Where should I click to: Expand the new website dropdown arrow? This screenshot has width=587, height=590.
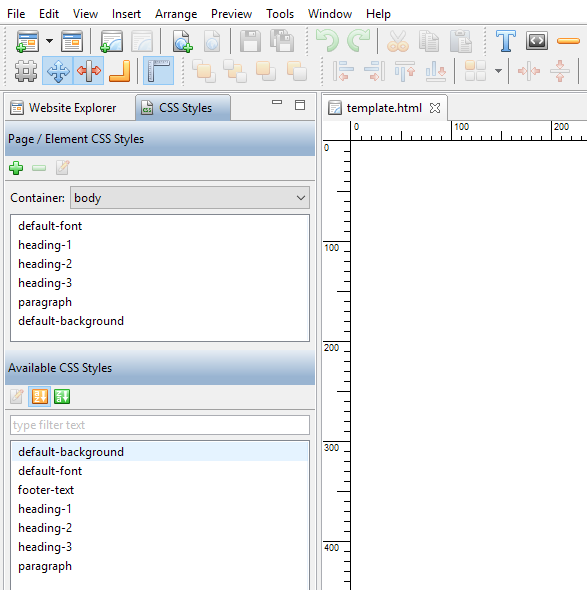tap(49, 41)
